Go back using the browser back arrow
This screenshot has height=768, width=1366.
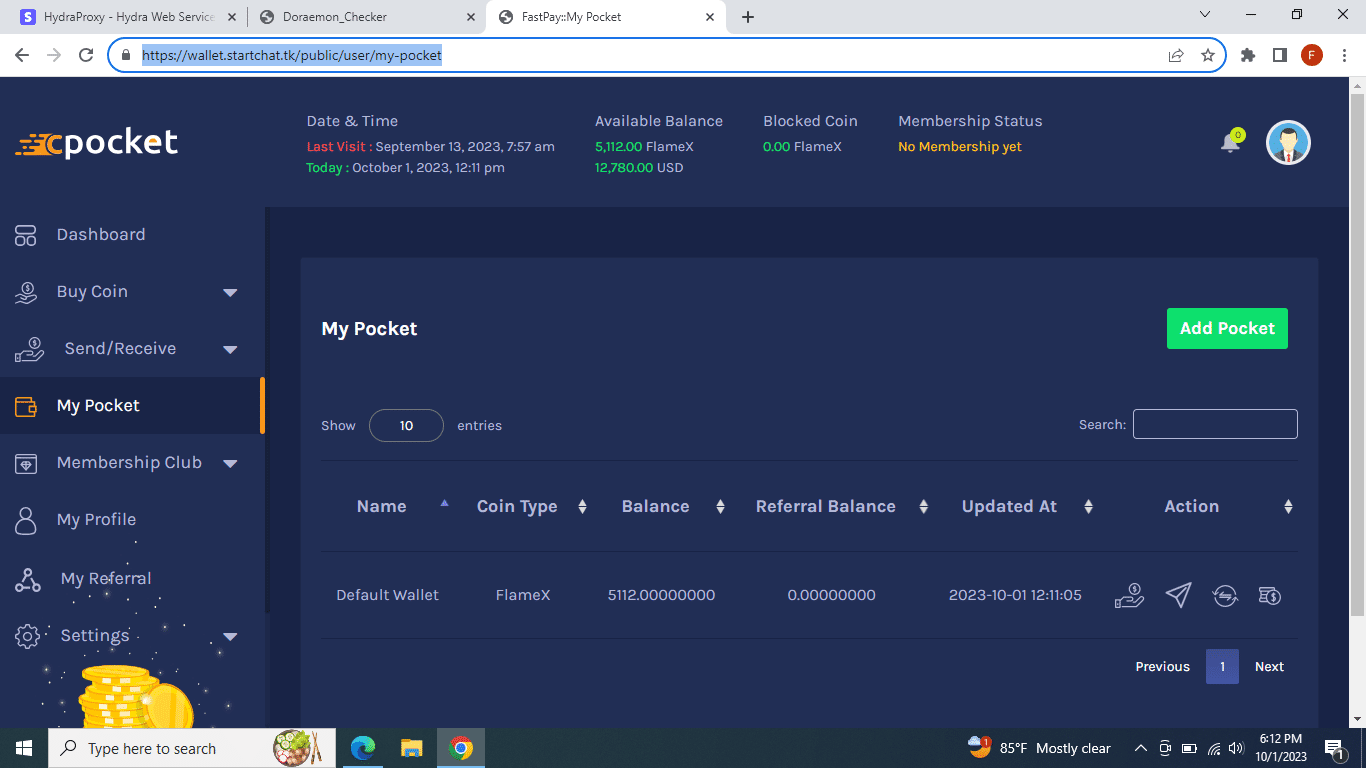pos(22,56)
